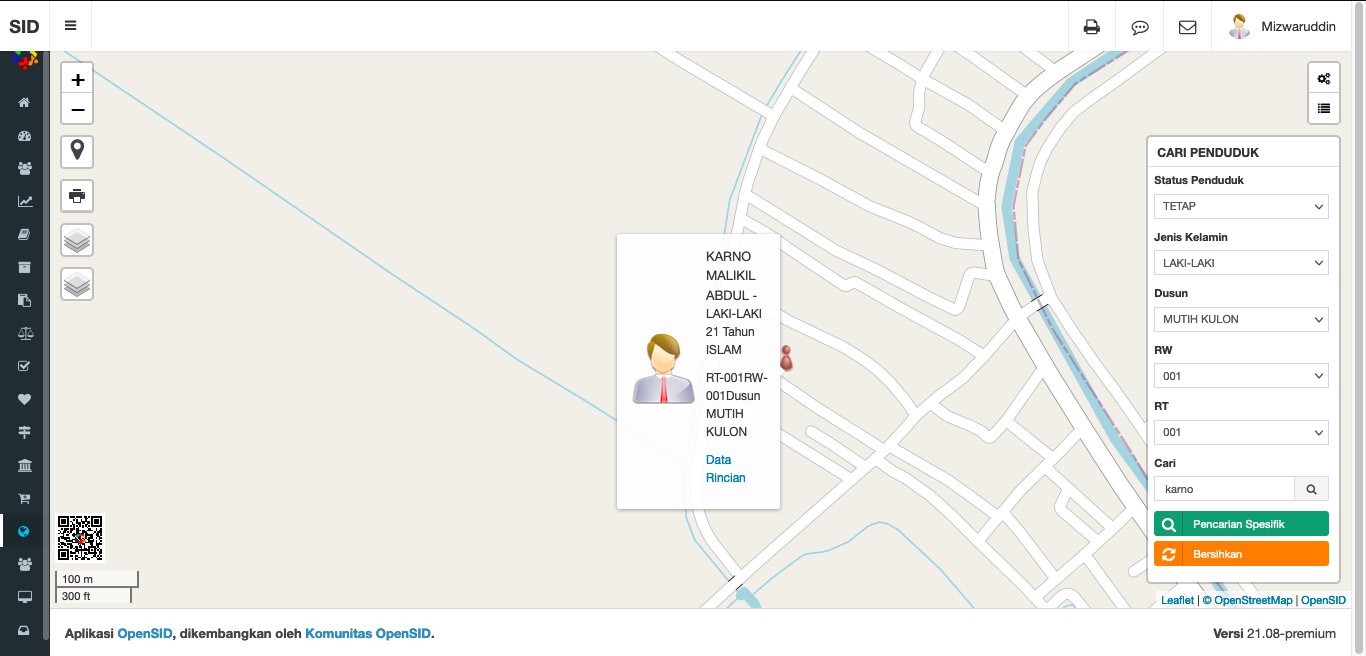Click the Pencarian Spesifik button
Screen dimensions: 1366x656
click(1241, 524)
